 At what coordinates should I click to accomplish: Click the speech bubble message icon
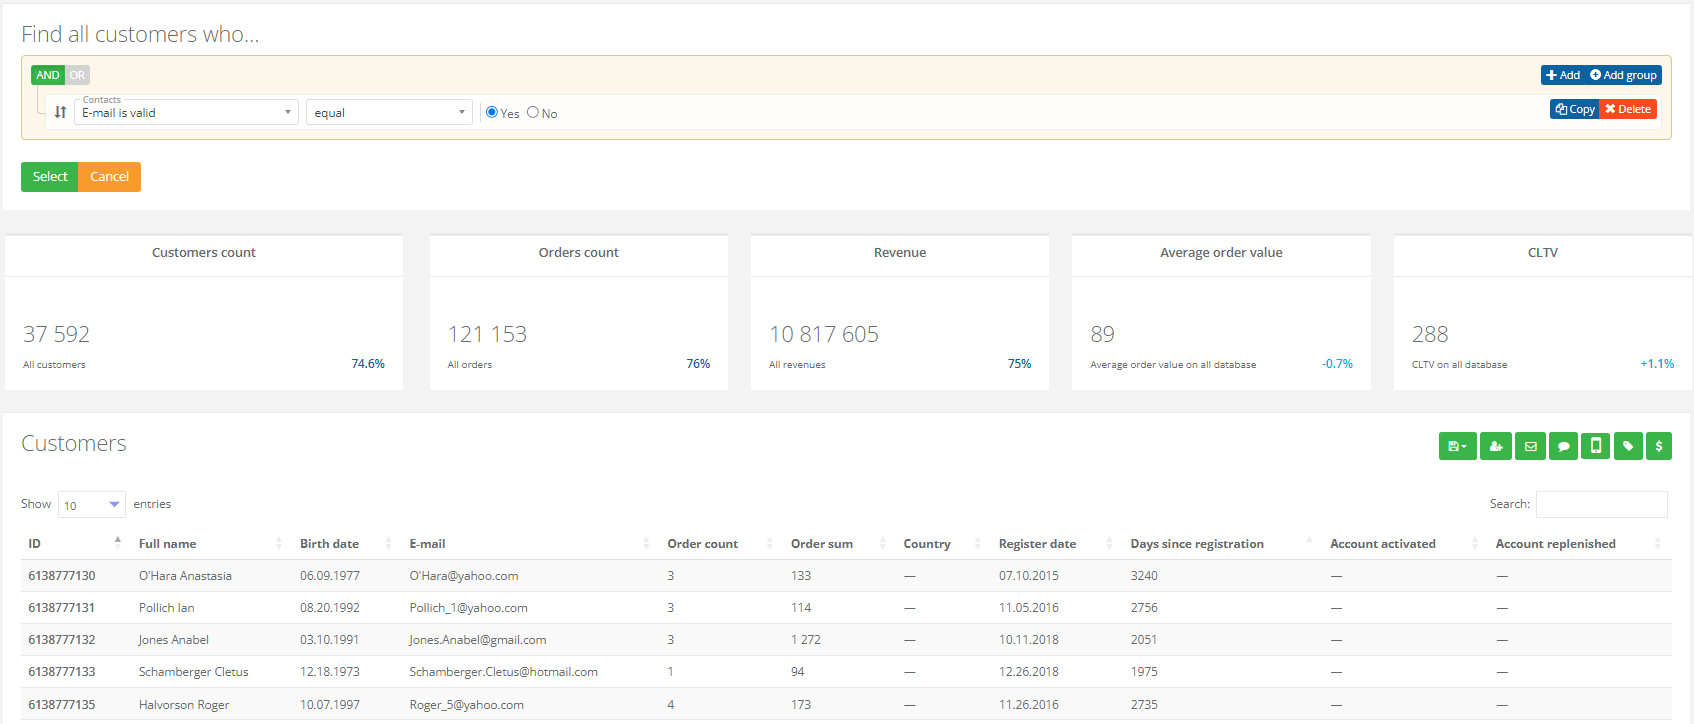(1563, 446)
